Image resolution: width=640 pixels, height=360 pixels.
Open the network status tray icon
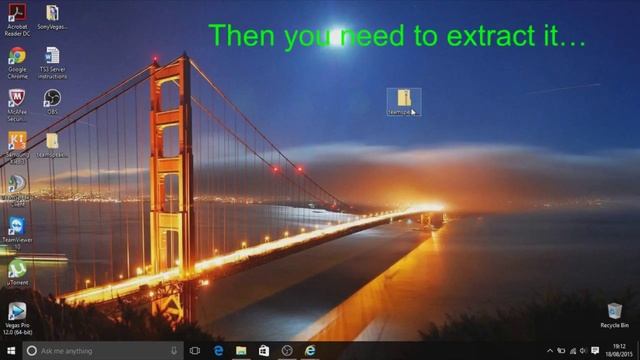coord(573,351)
